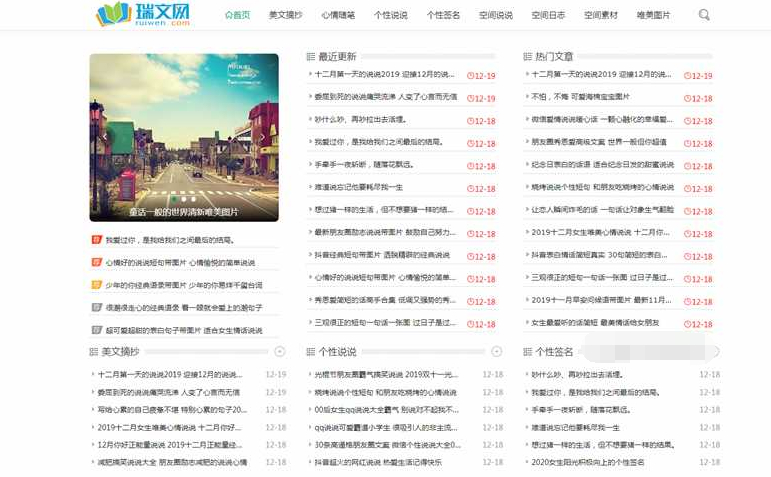Open 让恋人瞬间炸毛的话 under 热门文章
Screen dimensions: 771x477
click(603, 210)
